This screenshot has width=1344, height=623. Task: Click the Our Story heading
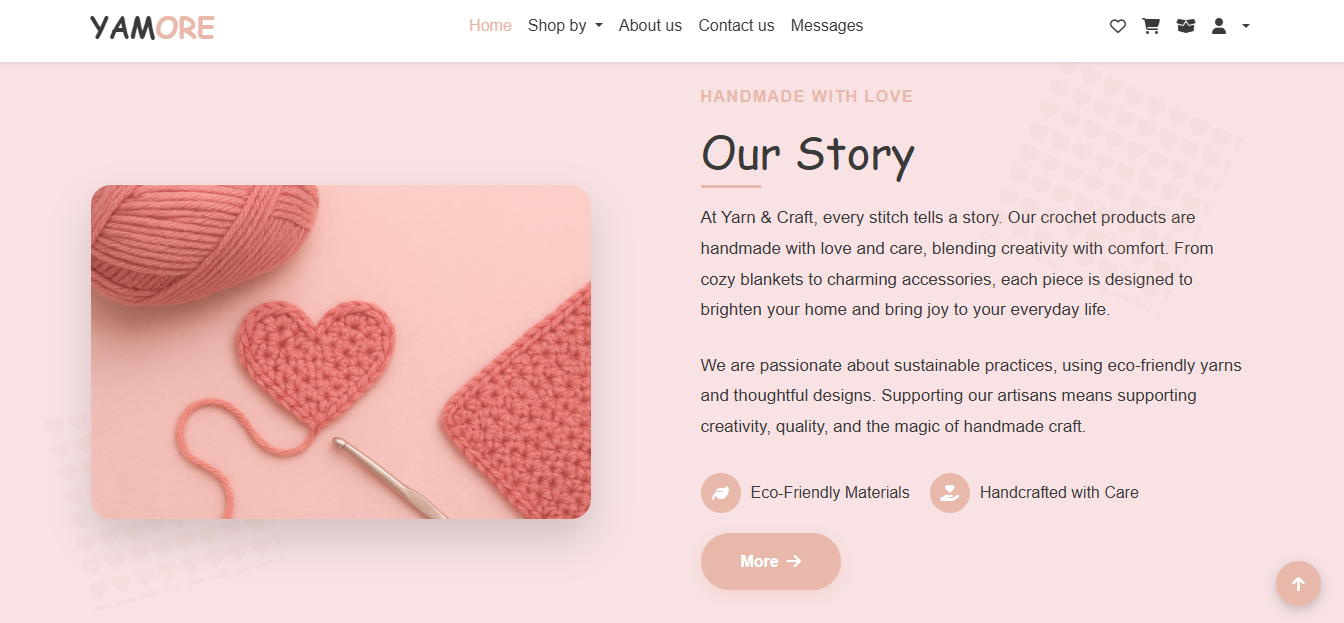click(807, 154)
